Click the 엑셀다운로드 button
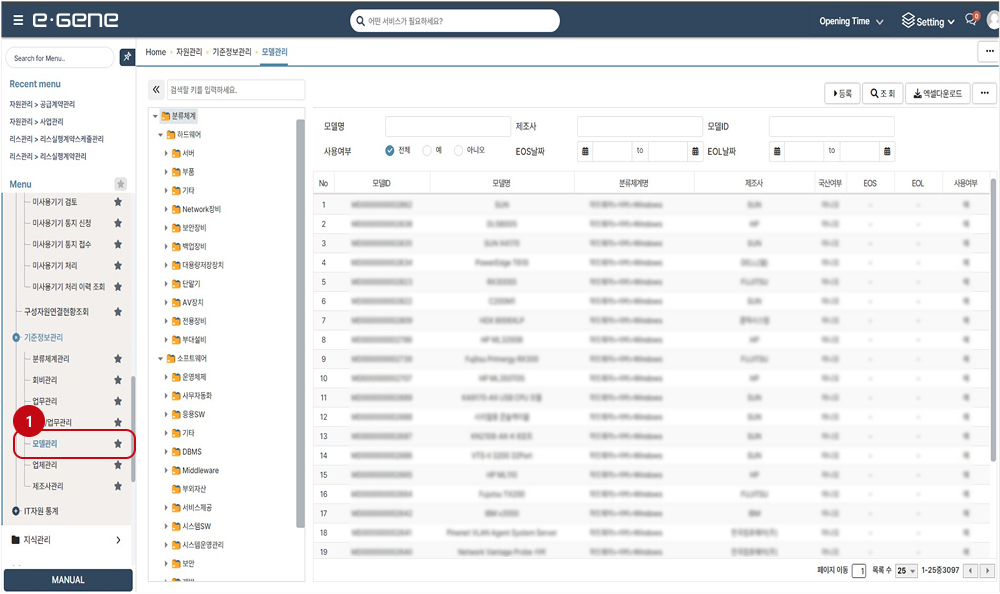 [x=937, y=93]
